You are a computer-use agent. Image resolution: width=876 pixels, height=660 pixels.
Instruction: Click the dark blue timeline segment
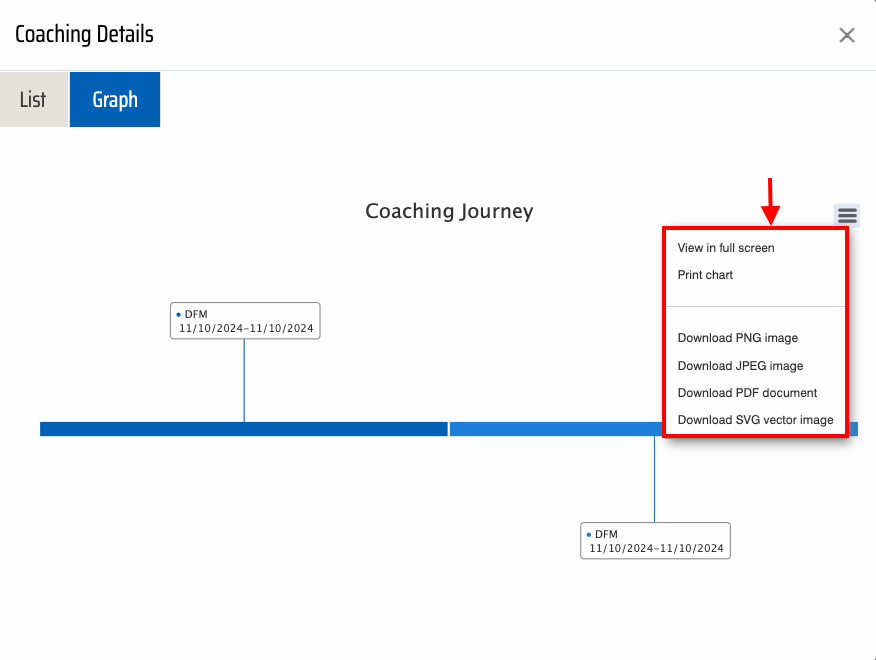coord(243,429)
